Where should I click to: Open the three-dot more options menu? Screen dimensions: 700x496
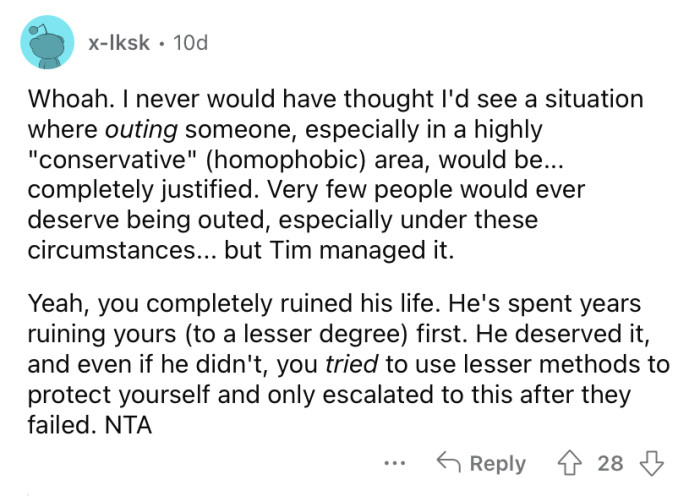(395, 463)
